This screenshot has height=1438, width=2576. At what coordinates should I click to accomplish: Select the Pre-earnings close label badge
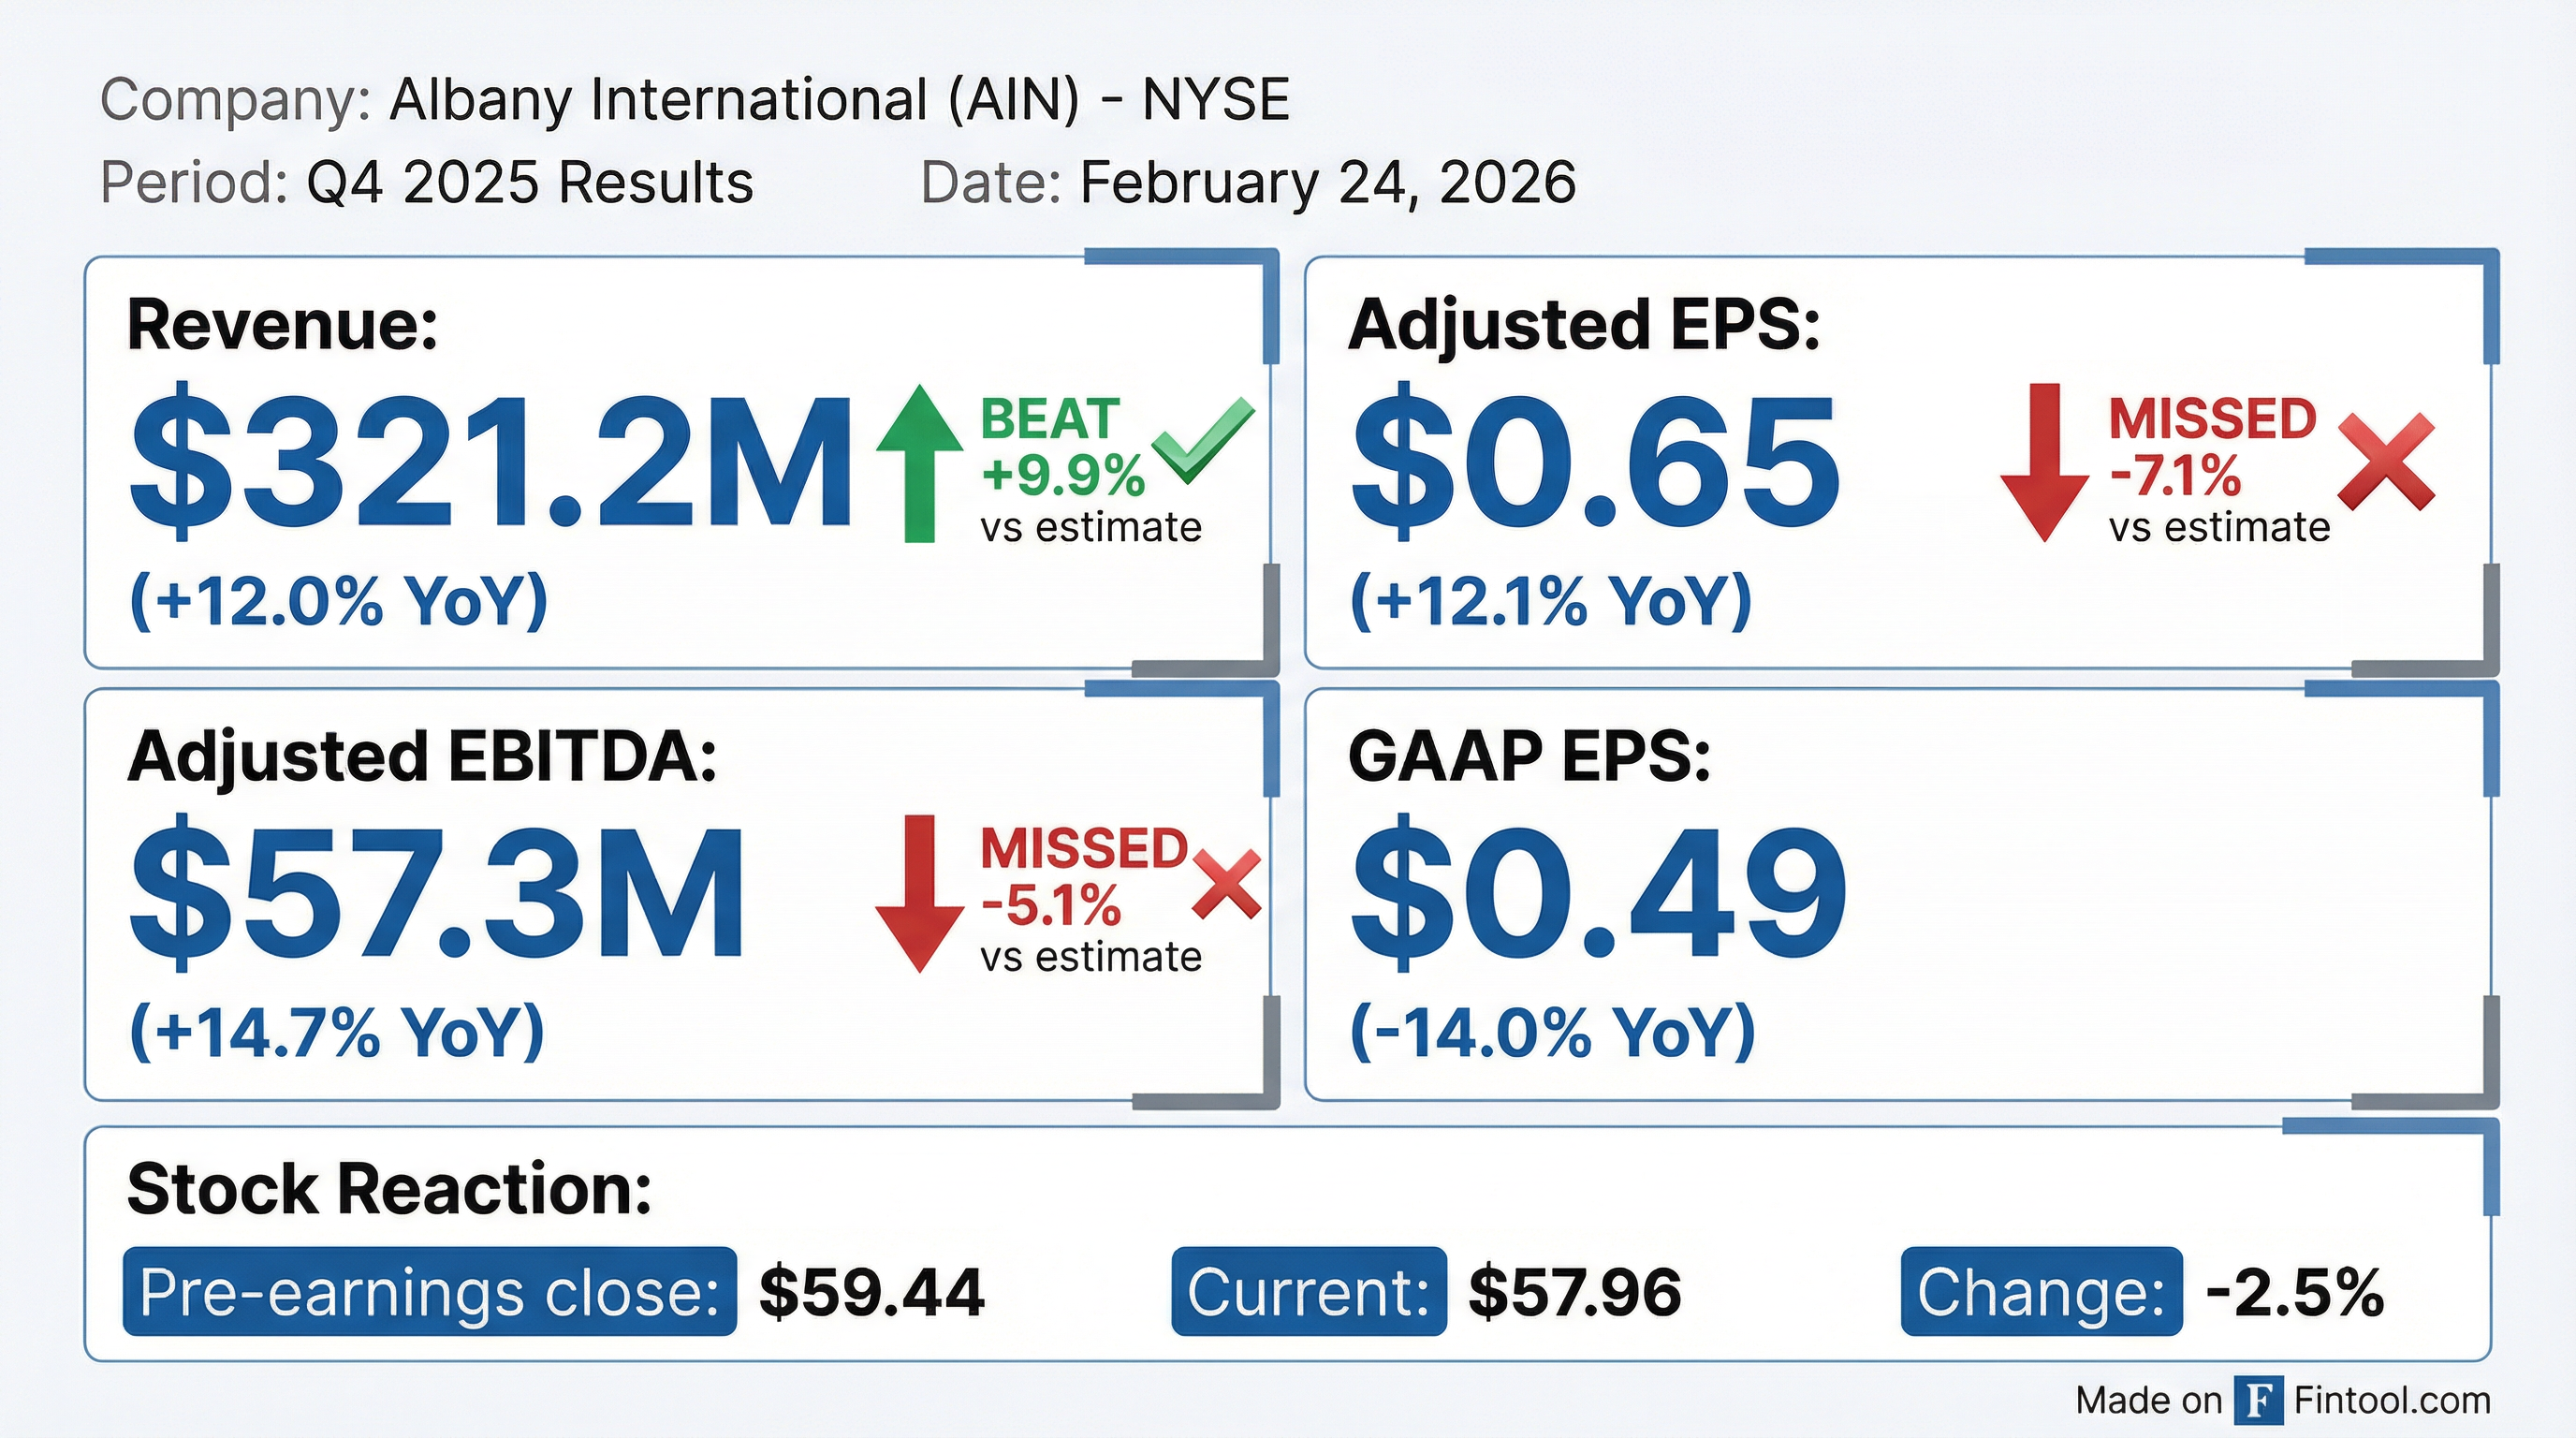click(429, 1291)
